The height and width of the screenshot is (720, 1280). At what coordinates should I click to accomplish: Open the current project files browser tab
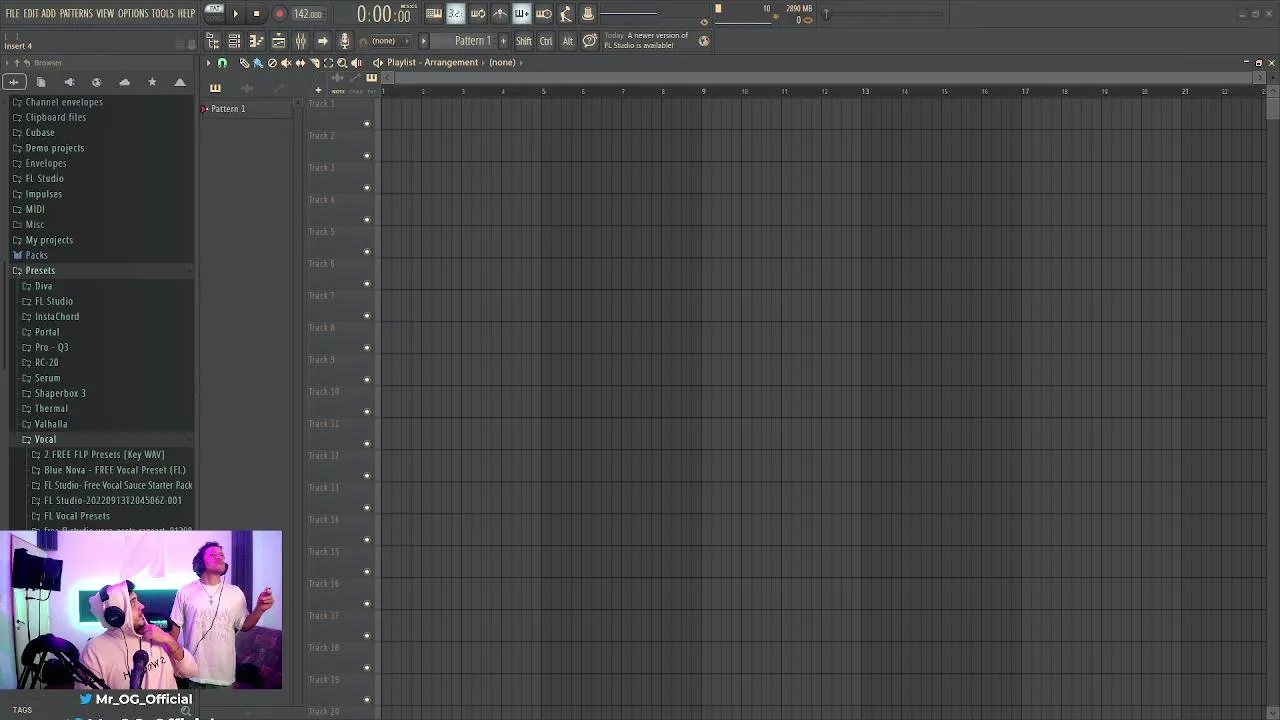(41, 82)
